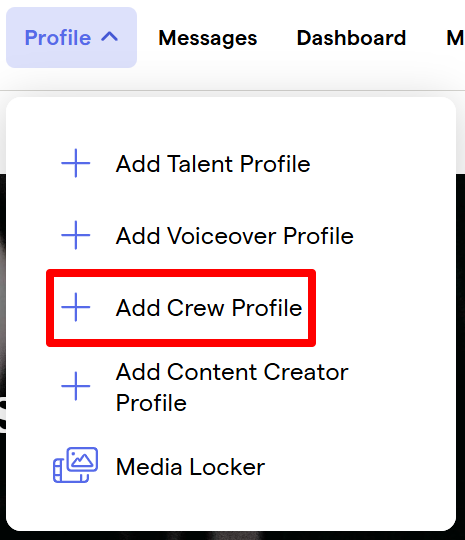Collapse Profile menu using the up chevron
465x540 pixels.
110,37
